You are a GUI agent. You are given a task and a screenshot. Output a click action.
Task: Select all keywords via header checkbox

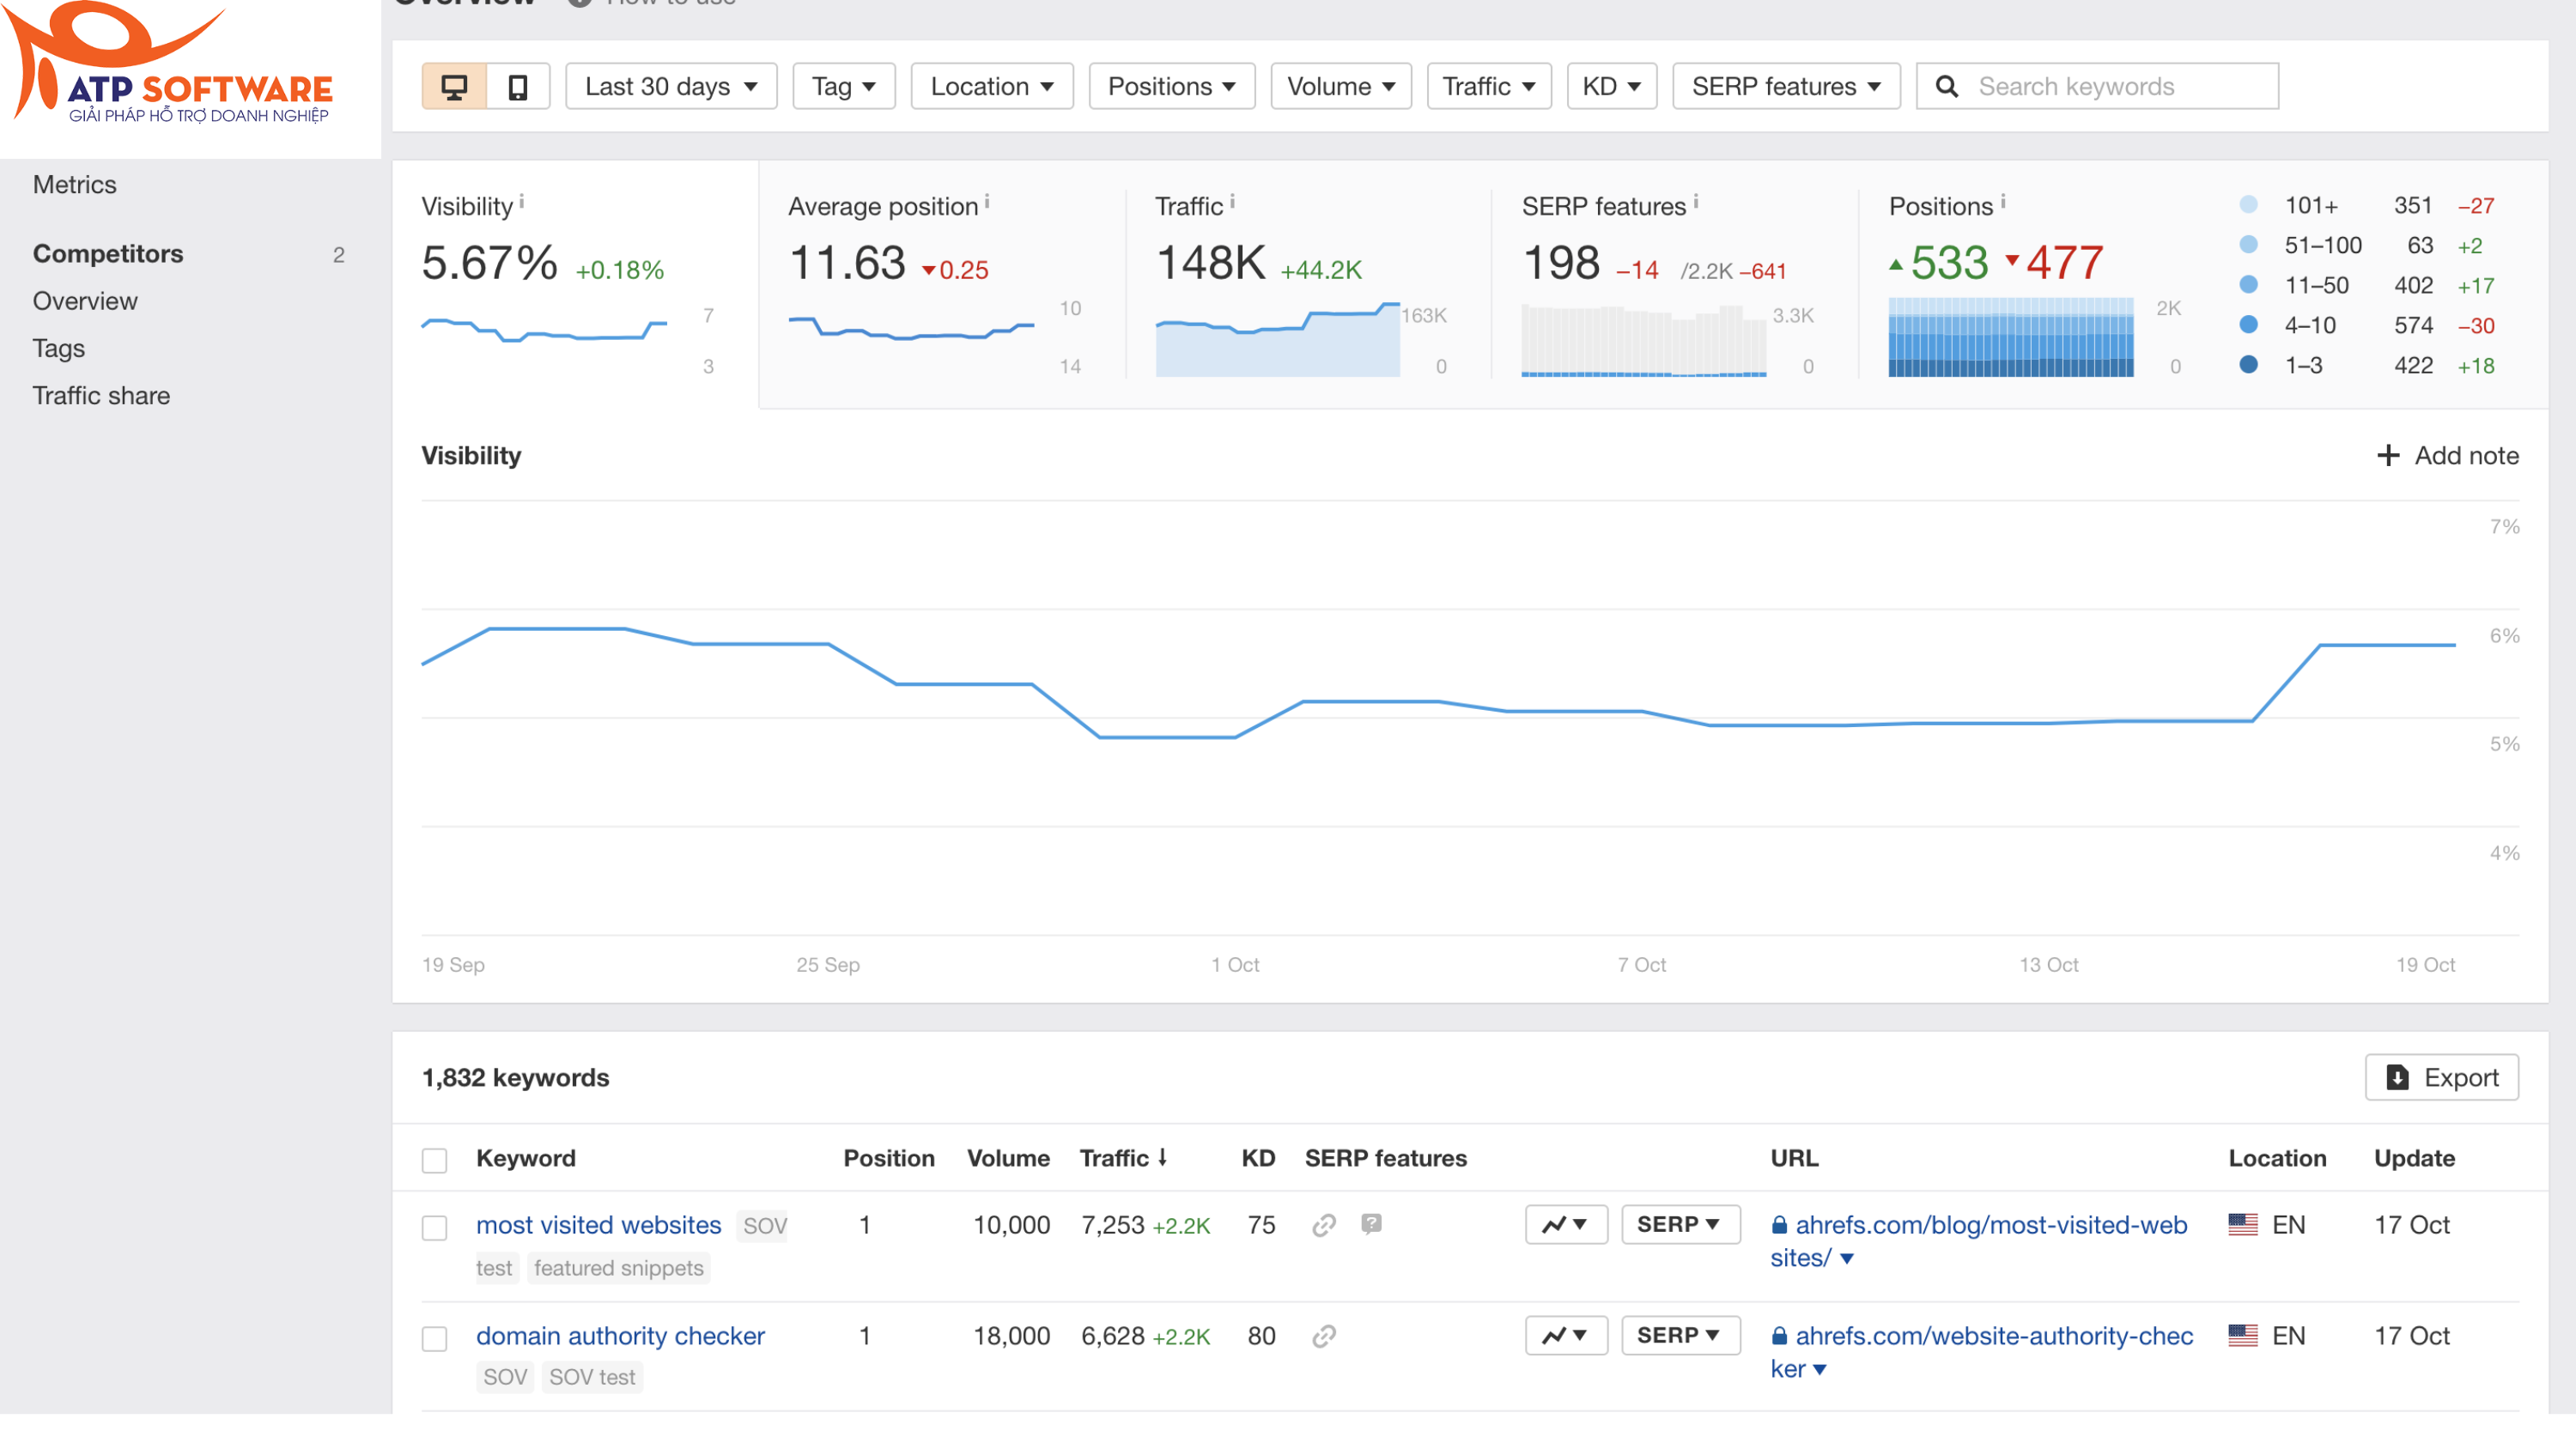tap(435, 1160)
